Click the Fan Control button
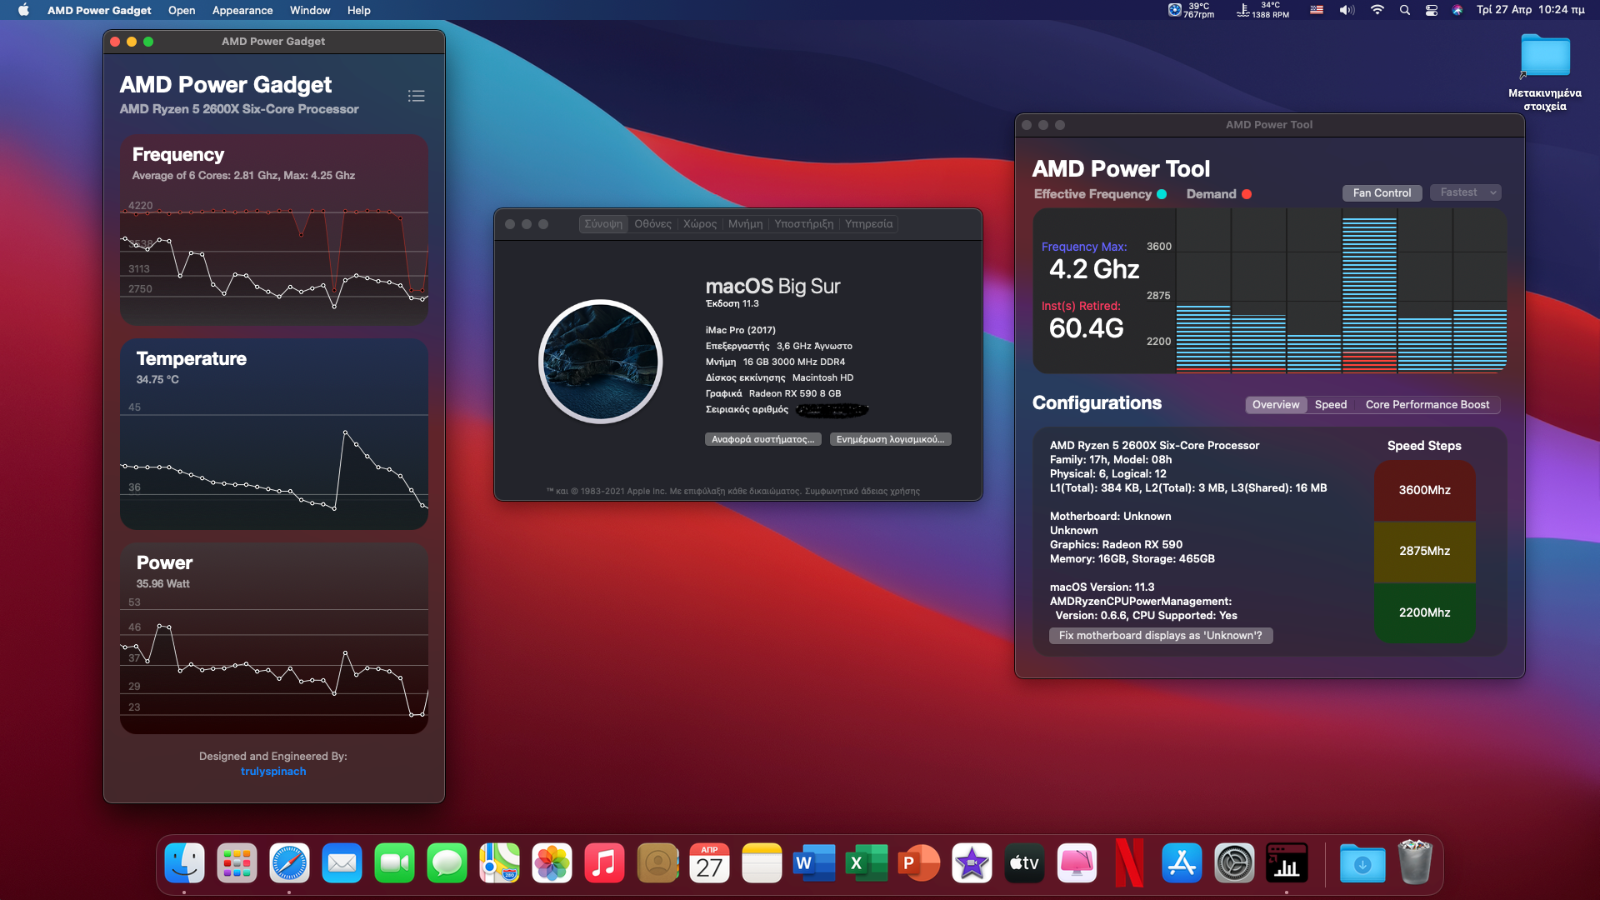Image resolution: width=1600 pixels, height=900 pixels. pos(1382,193)
